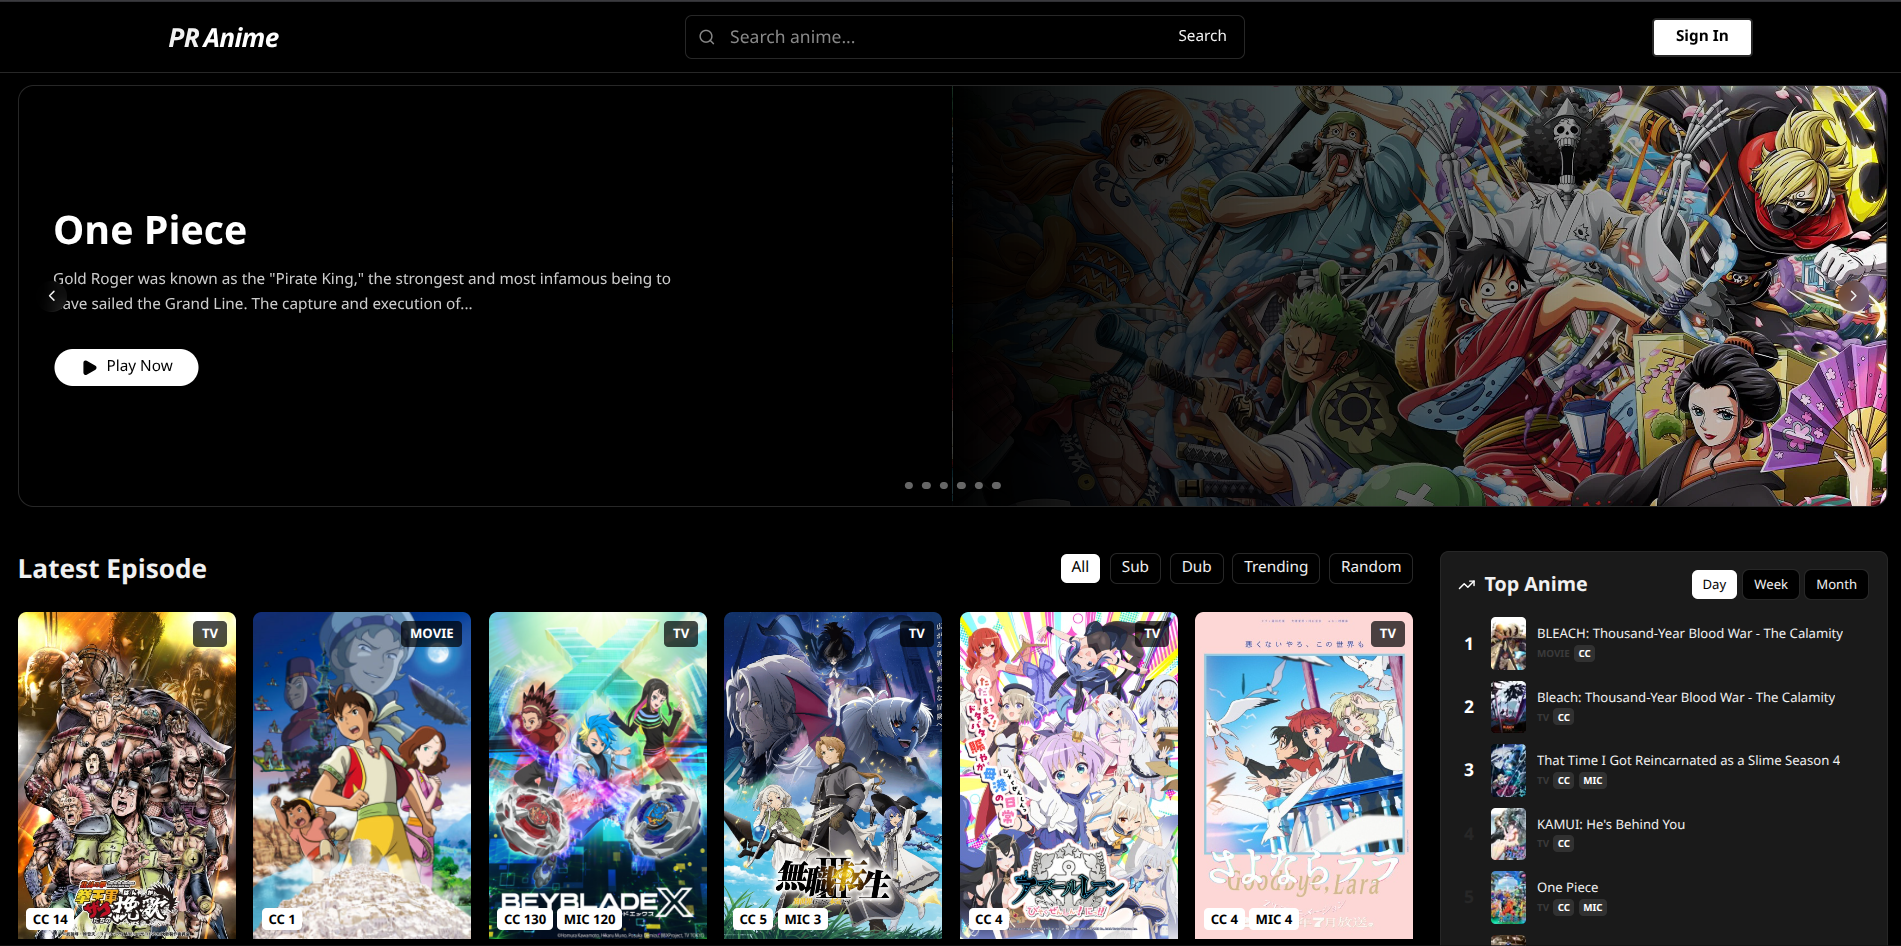This screenshot has width=1901, height=946.
Task: Select the All filter tab
Action: tap(1080, 567)
